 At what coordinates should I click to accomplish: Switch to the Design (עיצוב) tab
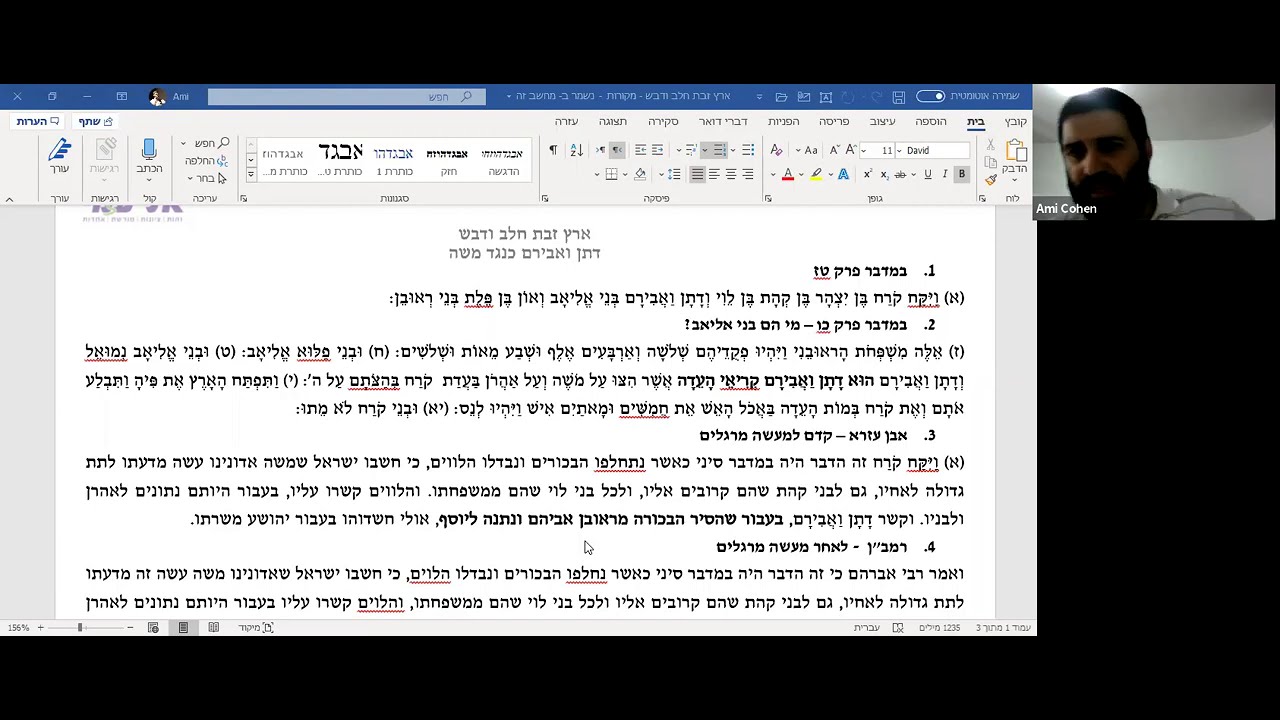[x=881, y=121]
